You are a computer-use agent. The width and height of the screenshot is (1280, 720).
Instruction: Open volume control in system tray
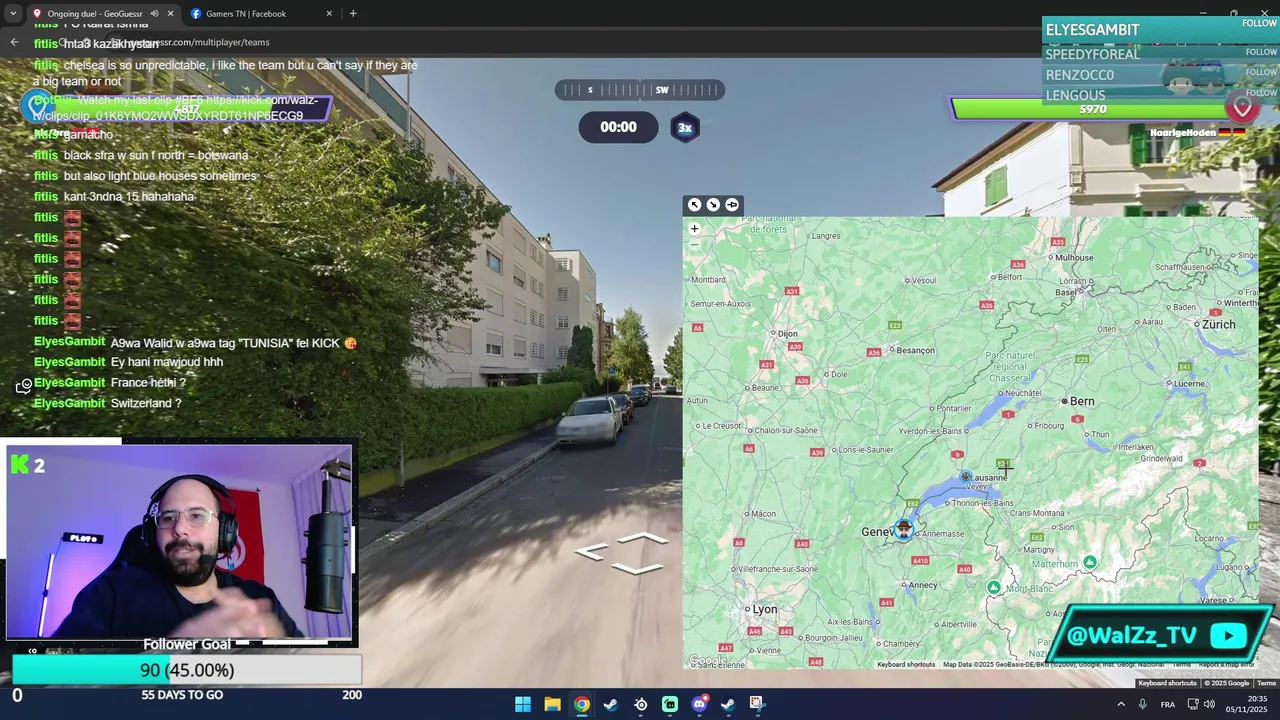click(x=1211, y=704)
